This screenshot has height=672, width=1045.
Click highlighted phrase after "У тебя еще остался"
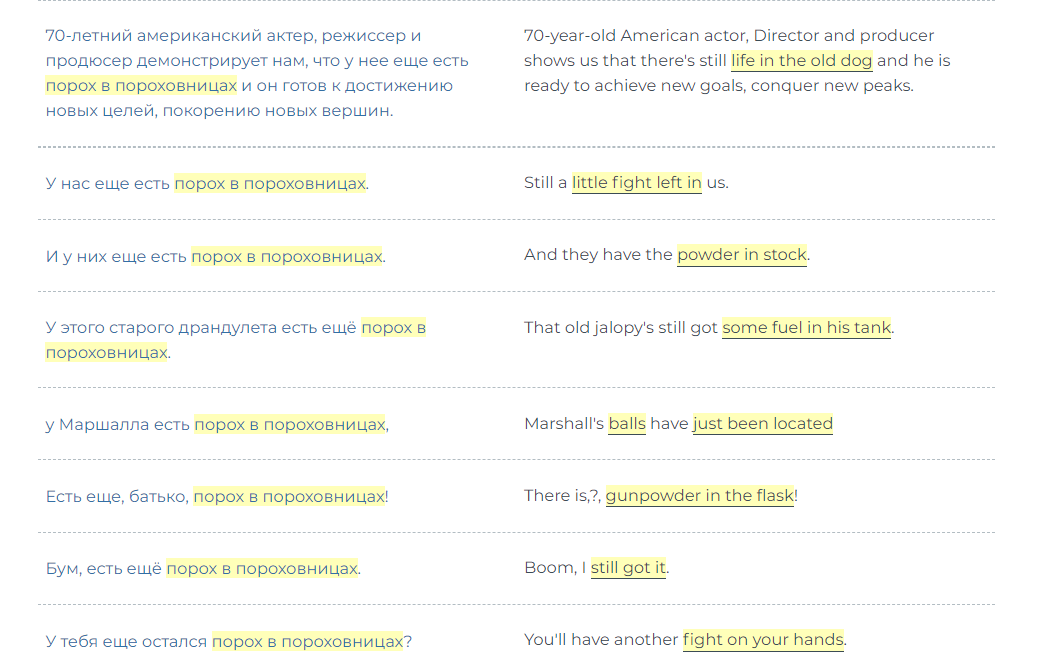click(307, 641)
